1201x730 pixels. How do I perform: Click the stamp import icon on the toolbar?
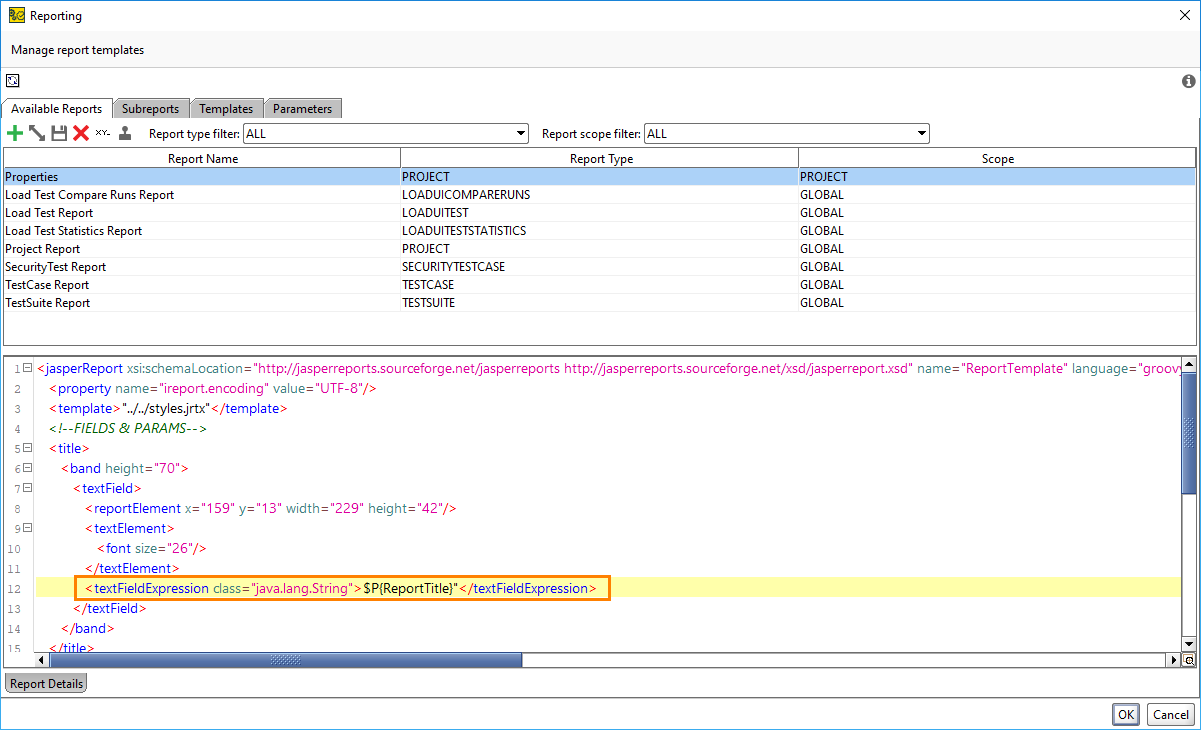click(125, 132)
